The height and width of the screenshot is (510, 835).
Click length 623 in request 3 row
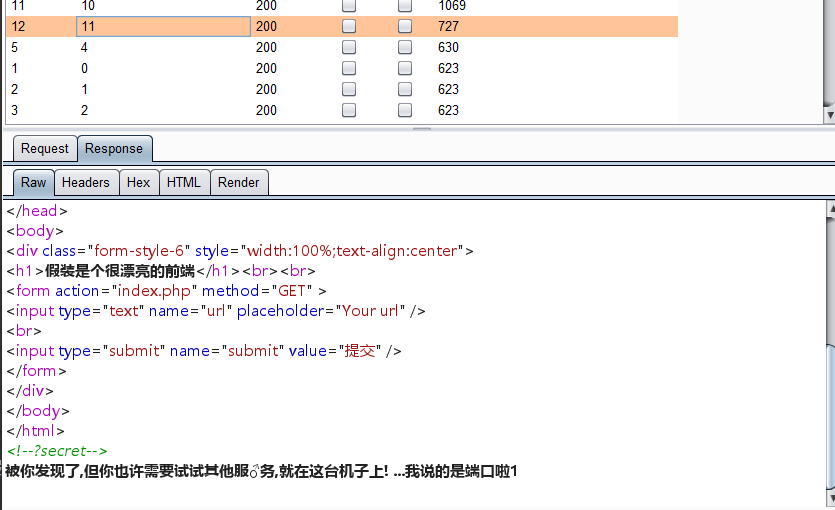point(448,110)
